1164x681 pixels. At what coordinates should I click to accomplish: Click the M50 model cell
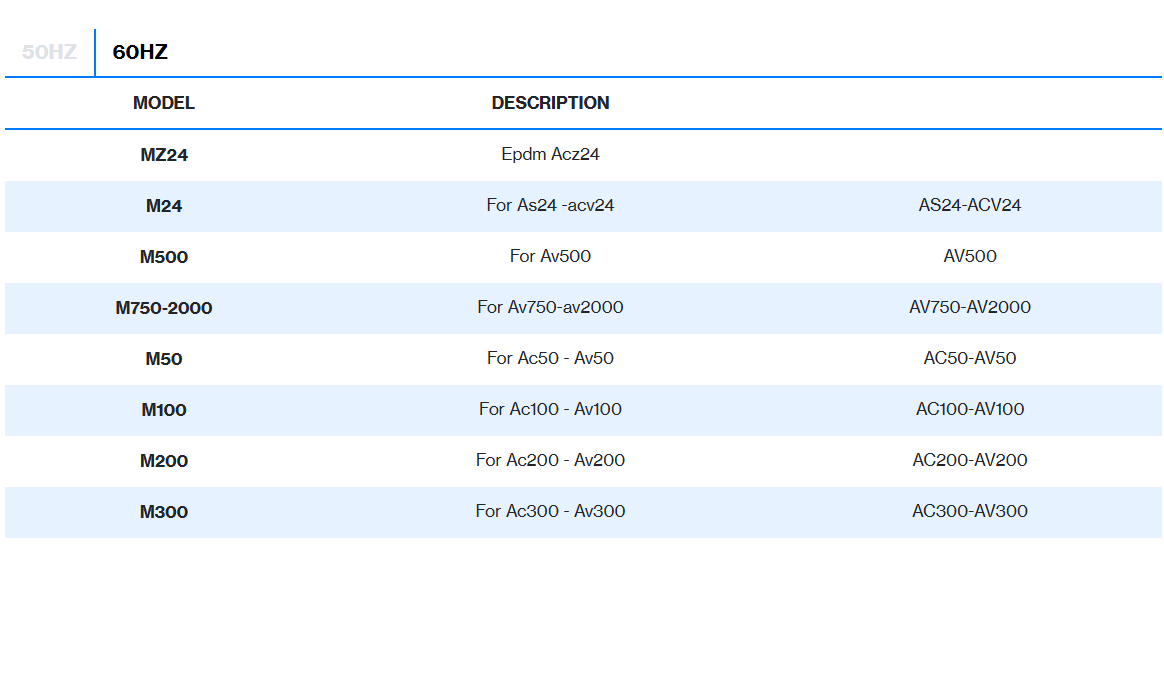(164, 359)
